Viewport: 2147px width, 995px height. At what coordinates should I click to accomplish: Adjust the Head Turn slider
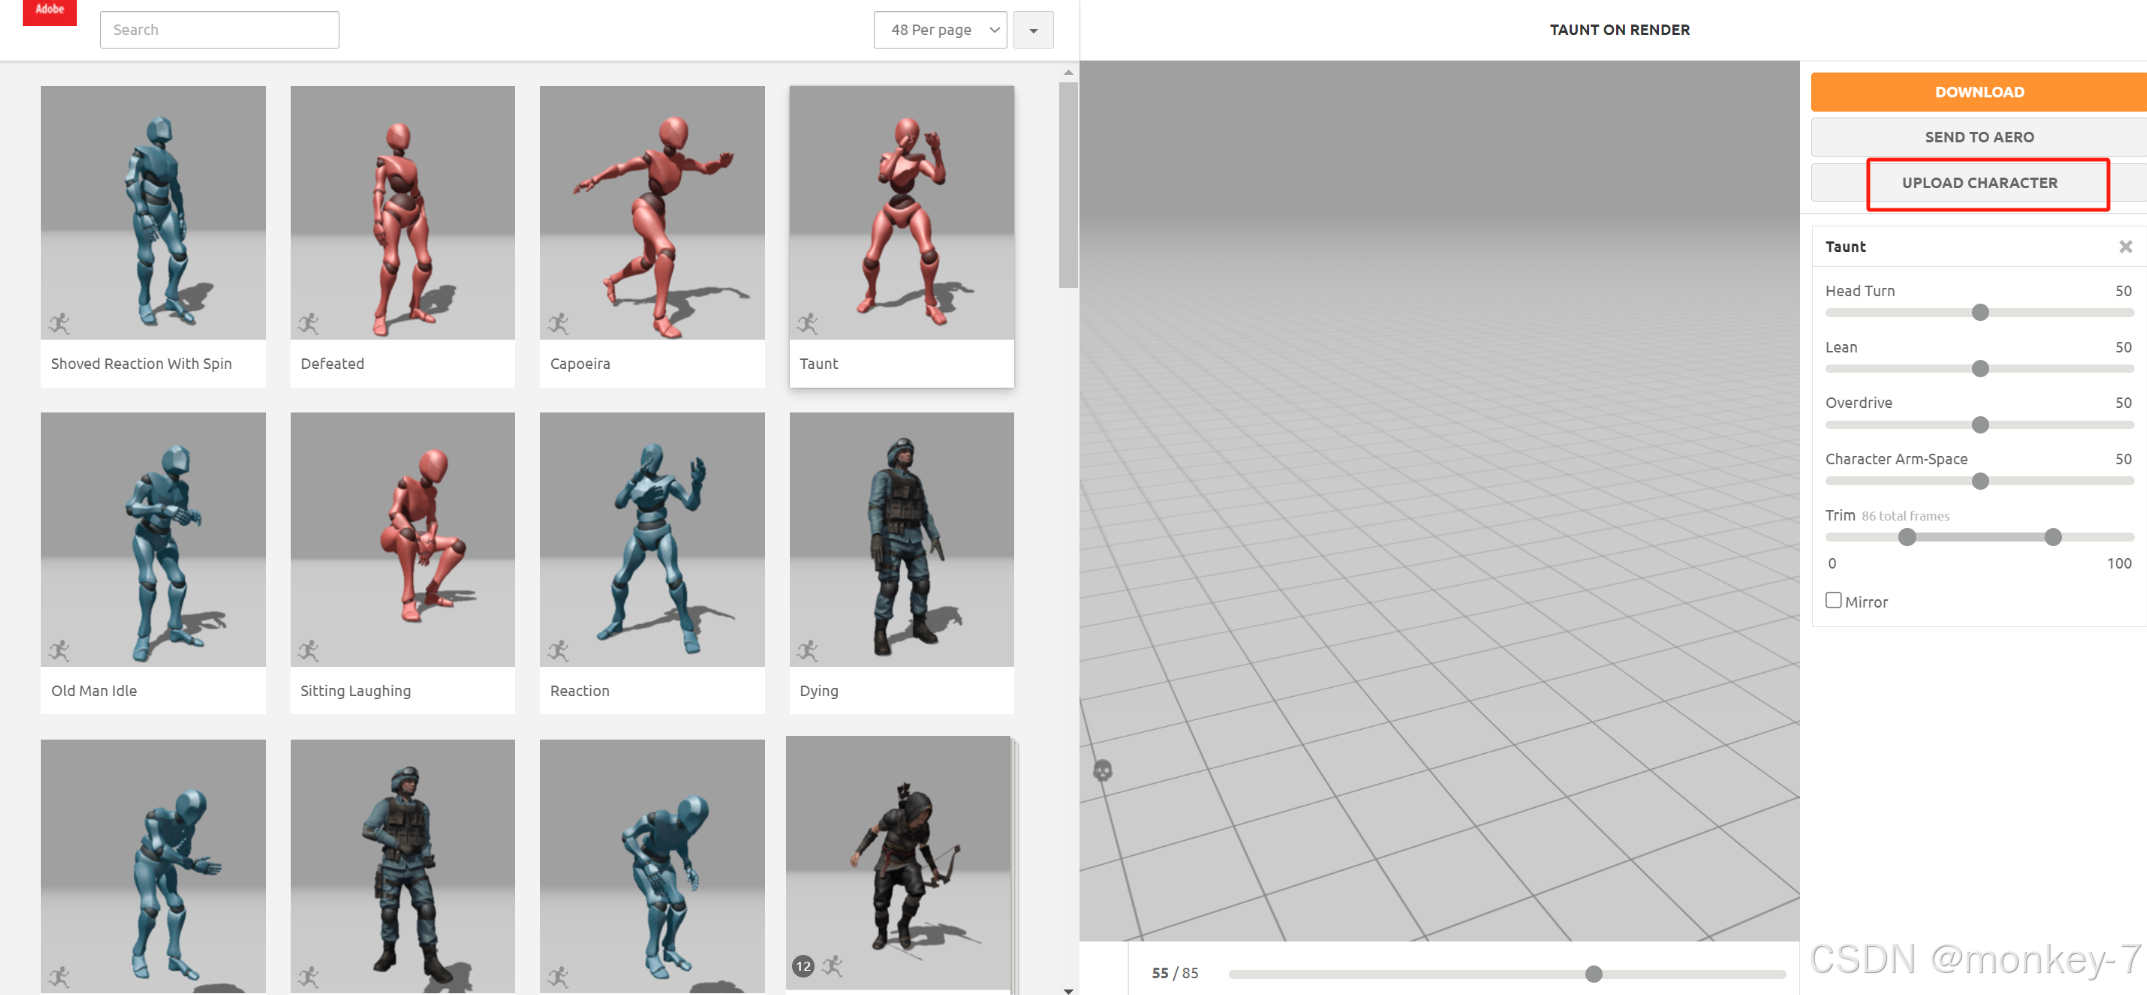(1980, 312)
